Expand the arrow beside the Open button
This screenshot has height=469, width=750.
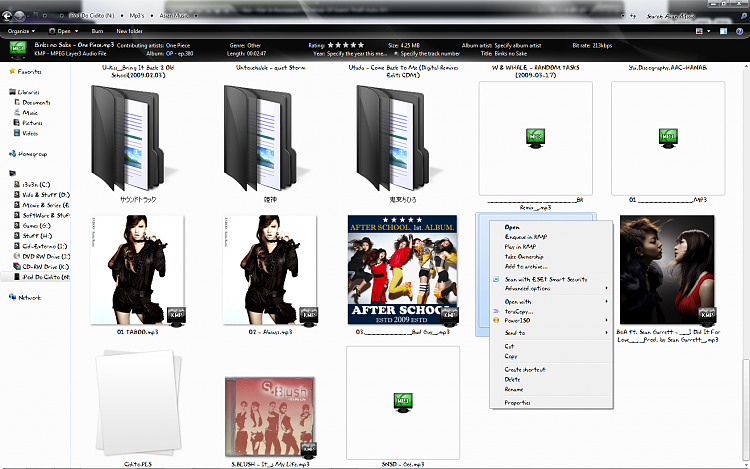tap(76, 31)
